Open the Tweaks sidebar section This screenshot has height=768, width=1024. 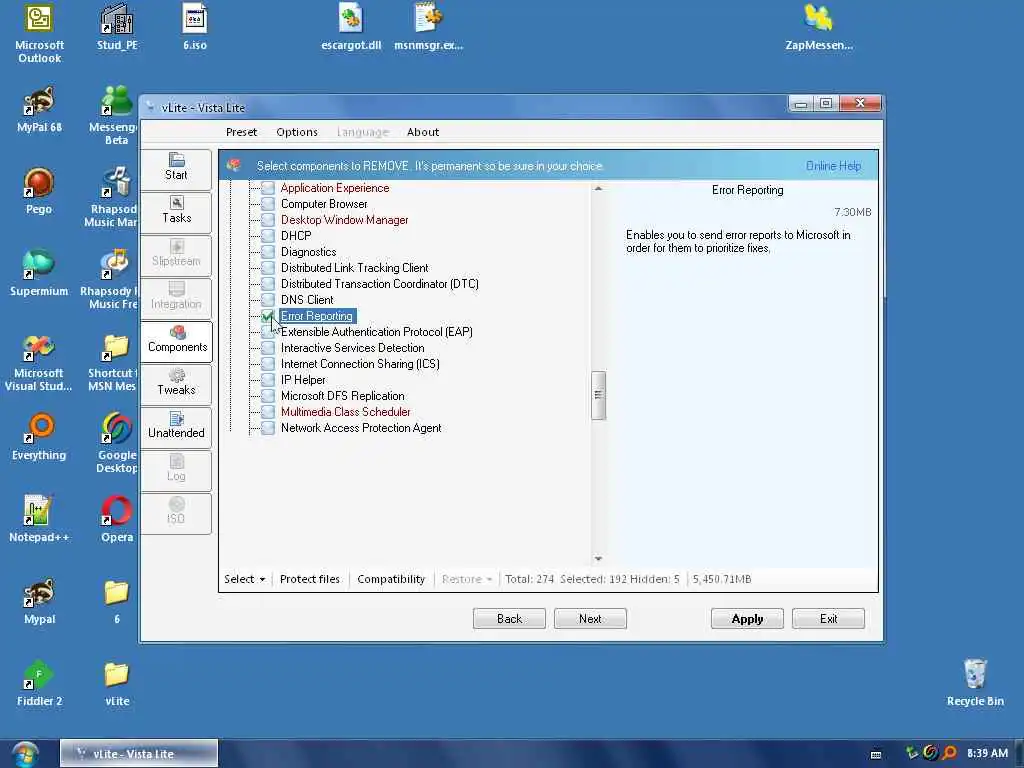point(176,383)
